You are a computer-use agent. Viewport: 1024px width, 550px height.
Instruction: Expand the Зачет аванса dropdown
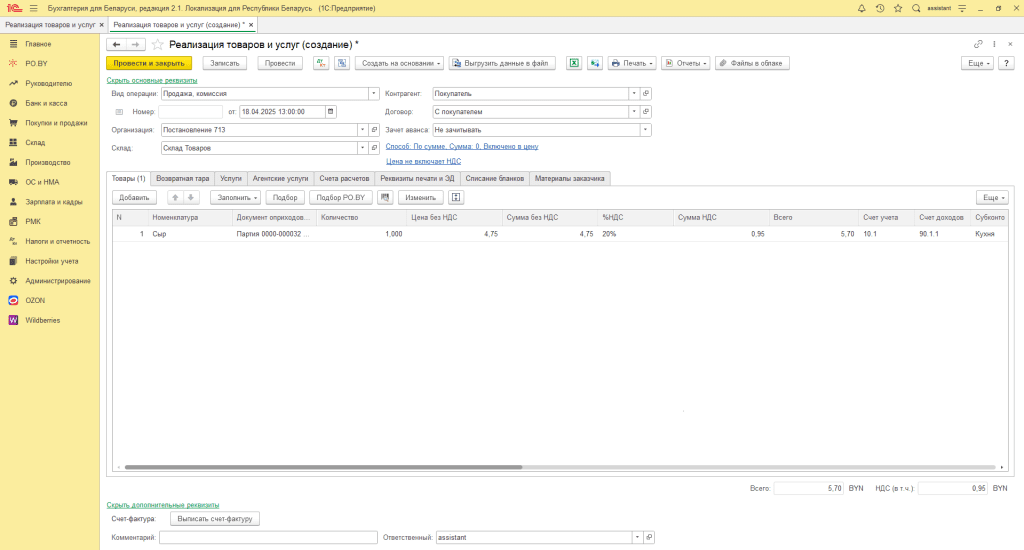[645, 129]
